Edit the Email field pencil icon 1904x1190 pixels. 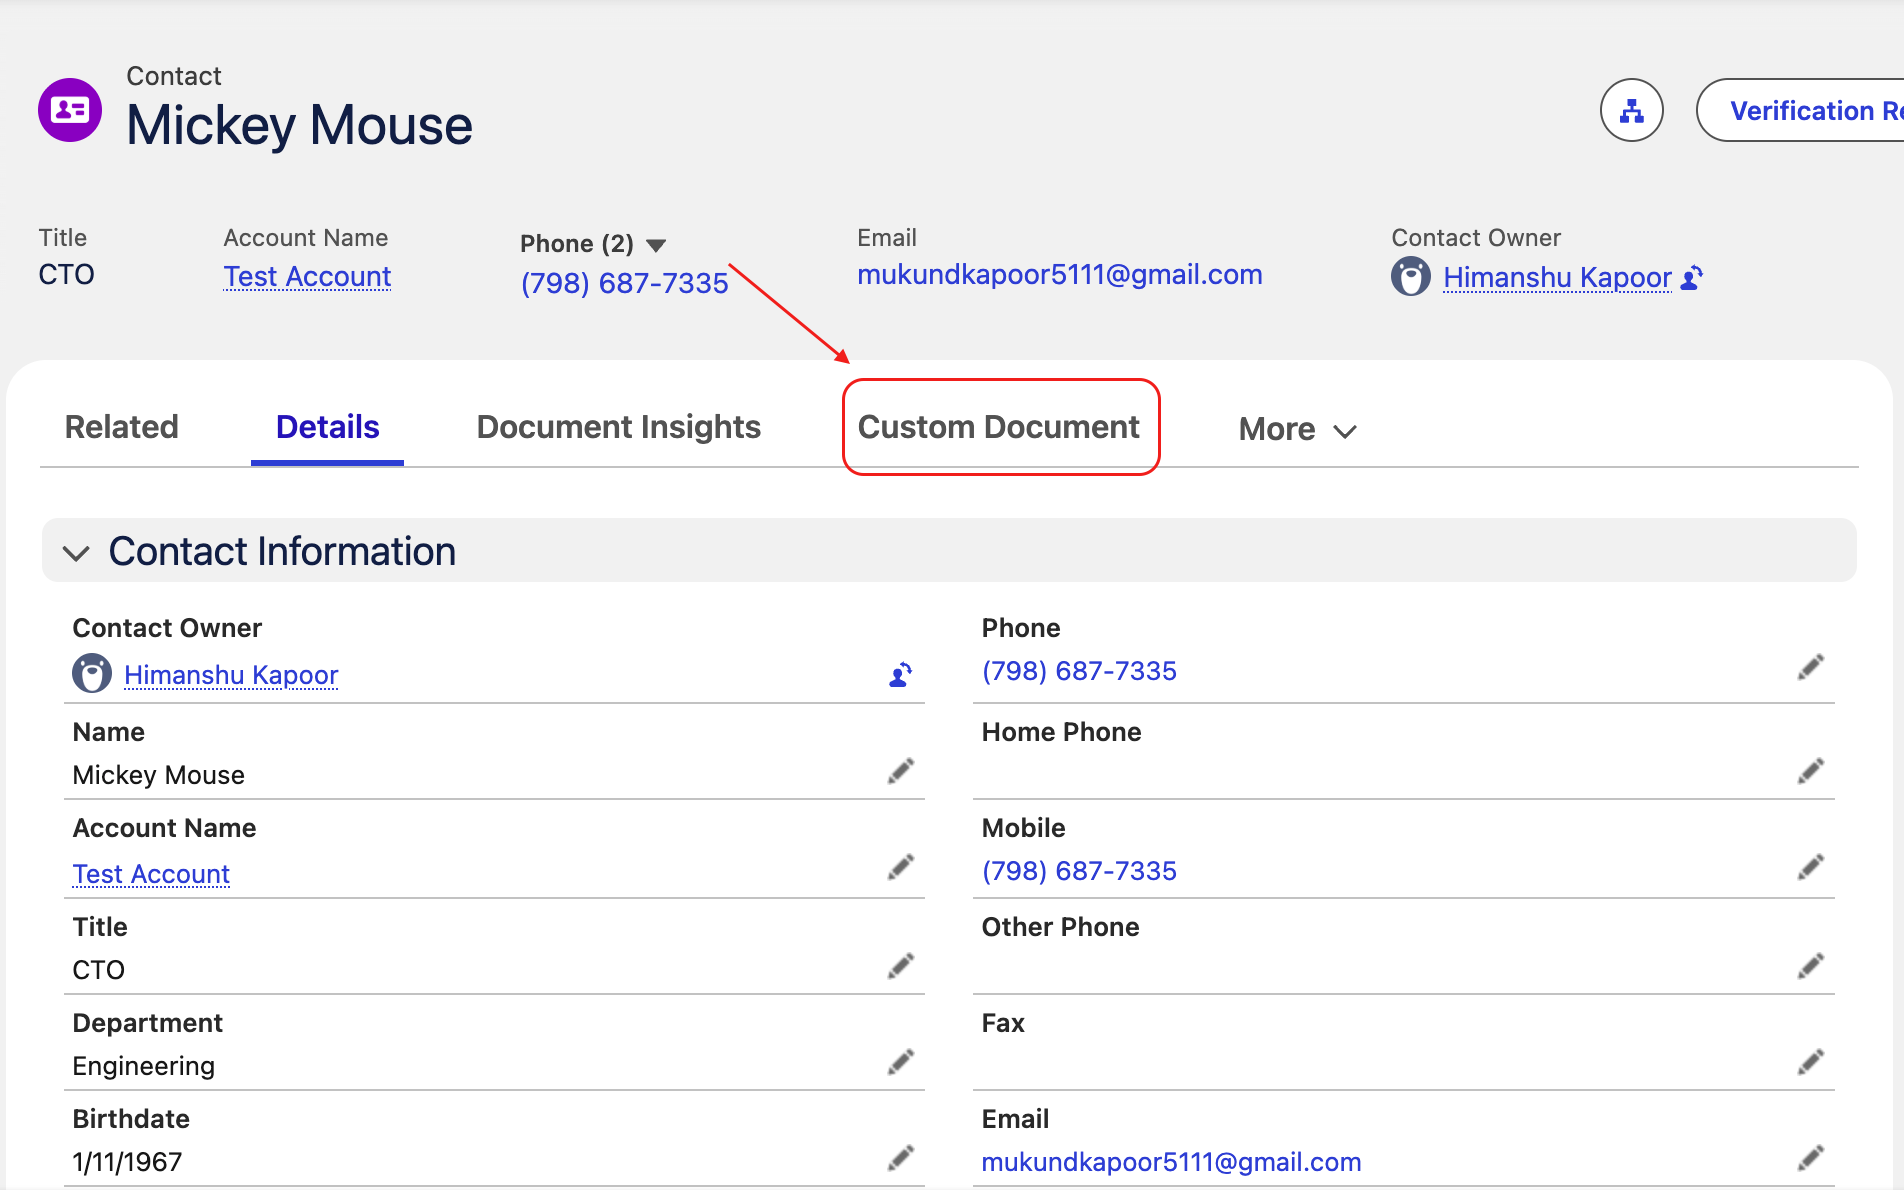[1811, 1158]
